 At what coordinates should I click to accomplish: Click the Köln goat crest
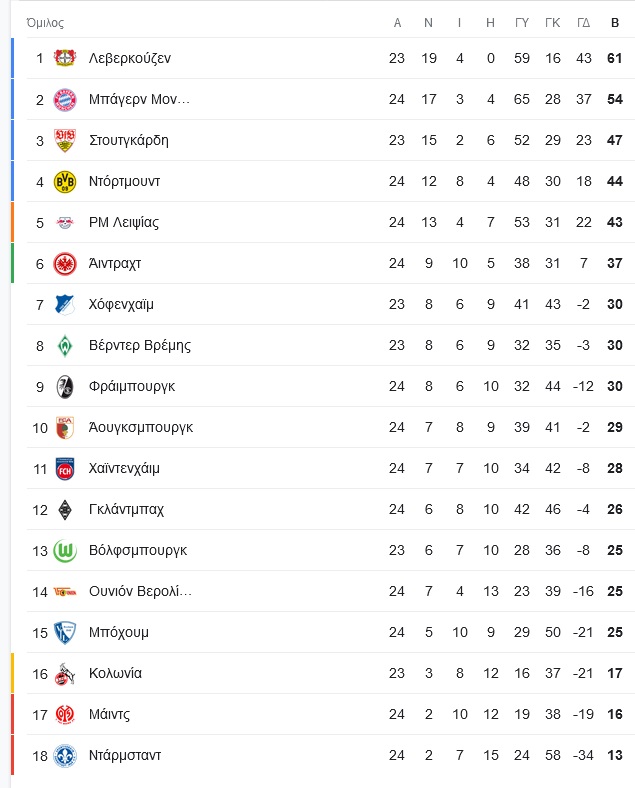pos(65,674)
